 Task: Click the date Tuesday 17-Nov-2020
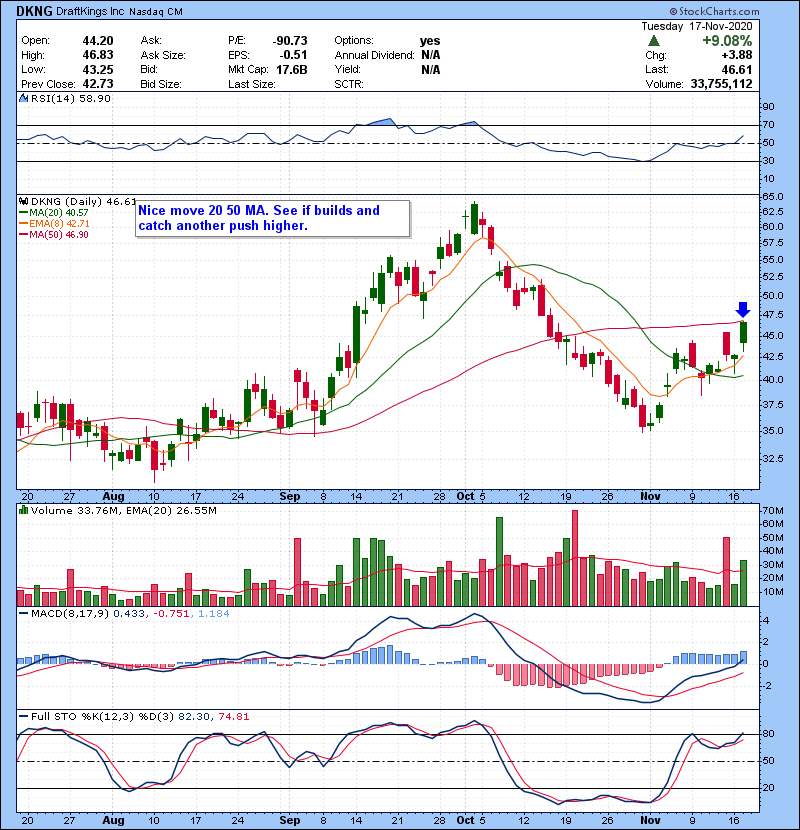pyautogui.click(x=697, y=26)
